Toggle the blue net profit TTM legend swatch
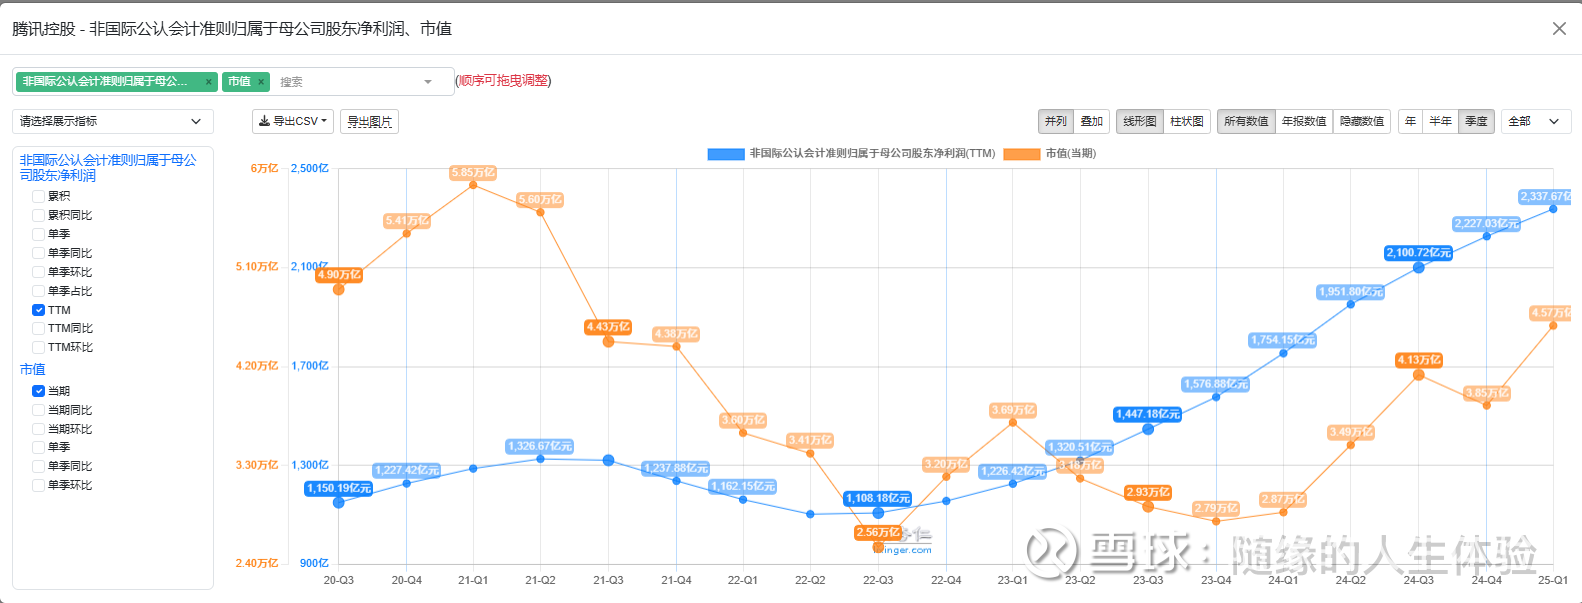Viewport: 1582px width, 603px height. click(x=726, y=154)
